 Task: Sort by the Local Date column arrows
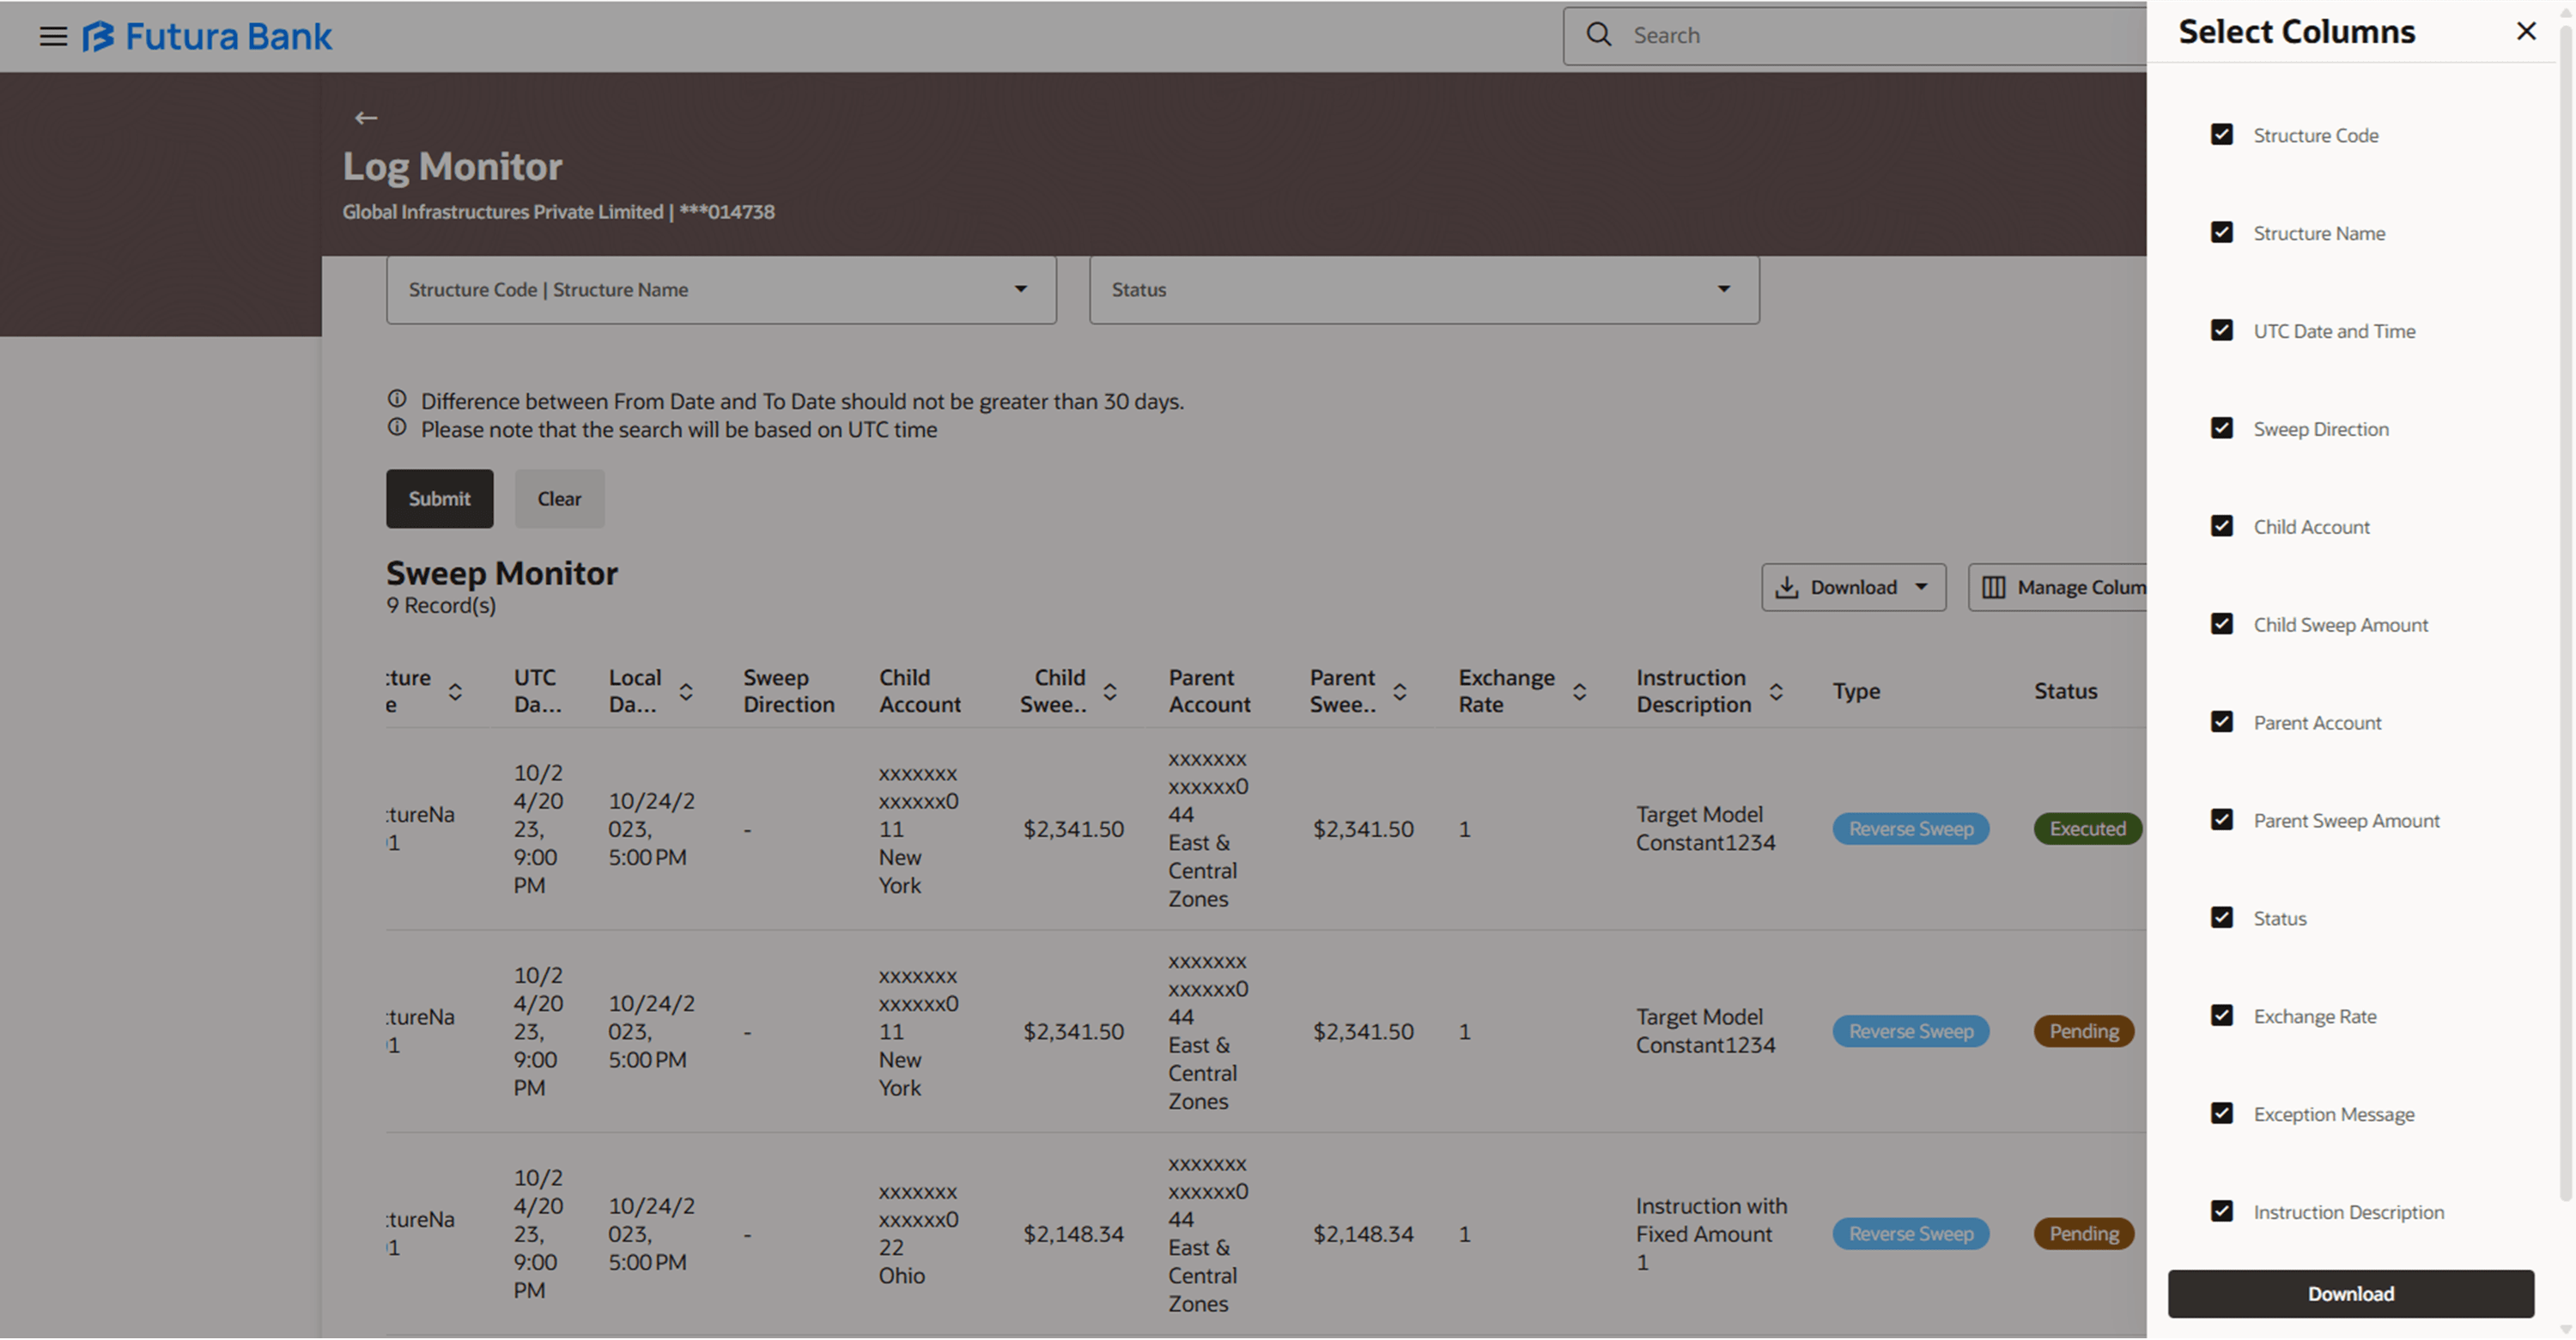point(686,691)
